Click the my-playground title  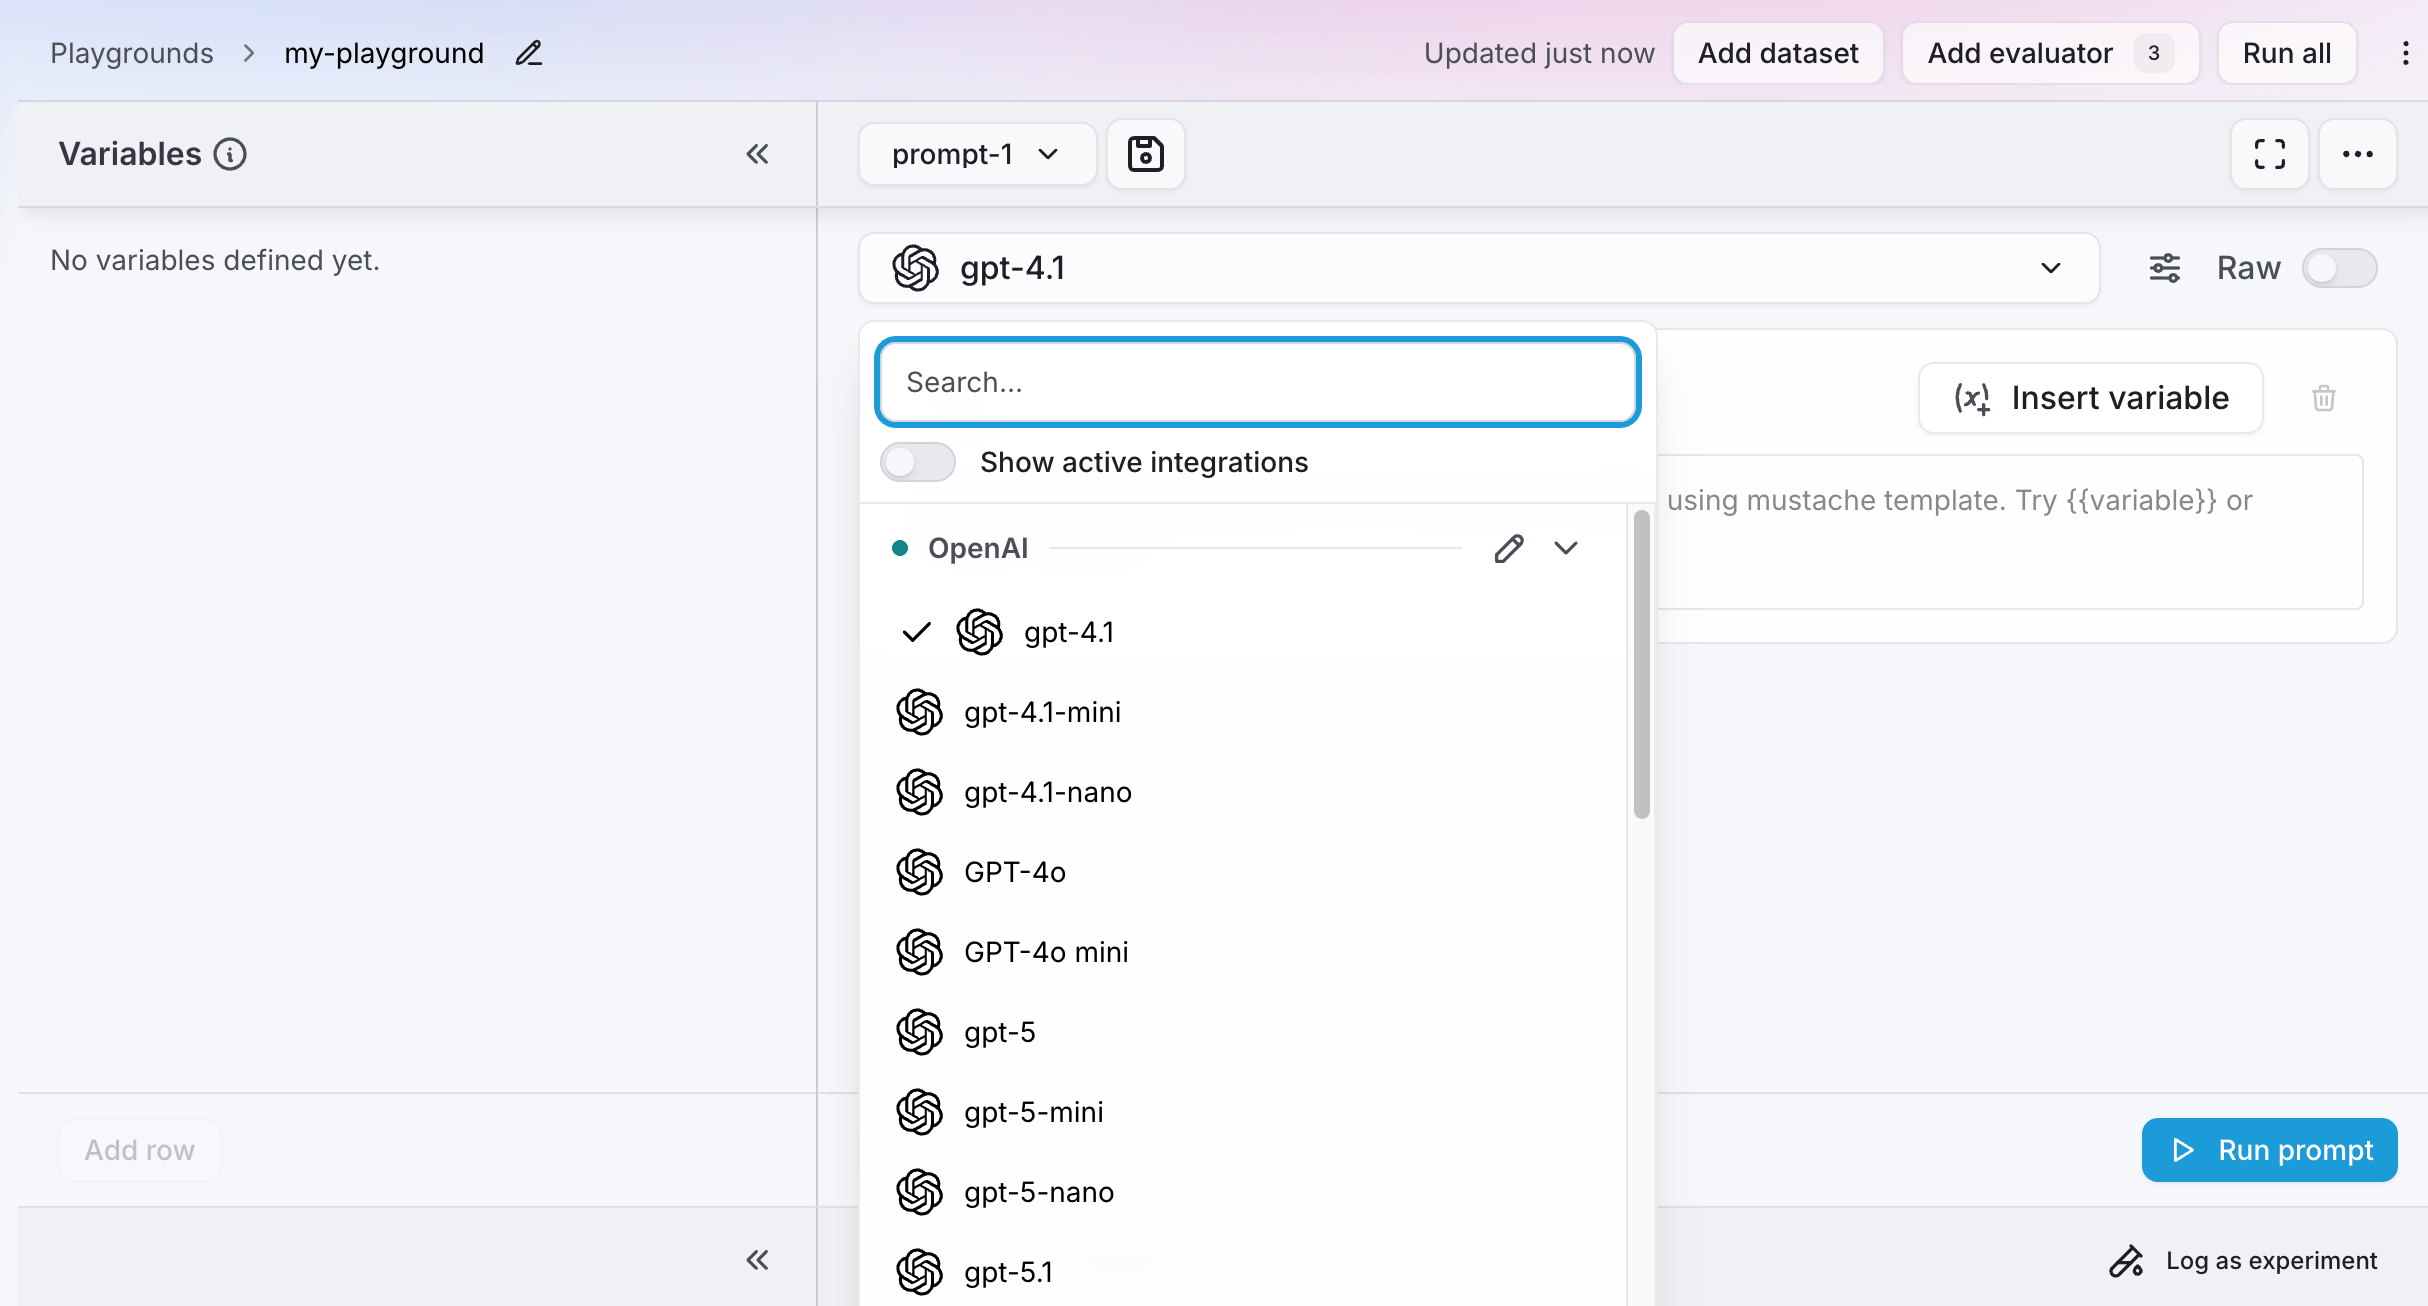pyautogui.click(x=384, y=53)
